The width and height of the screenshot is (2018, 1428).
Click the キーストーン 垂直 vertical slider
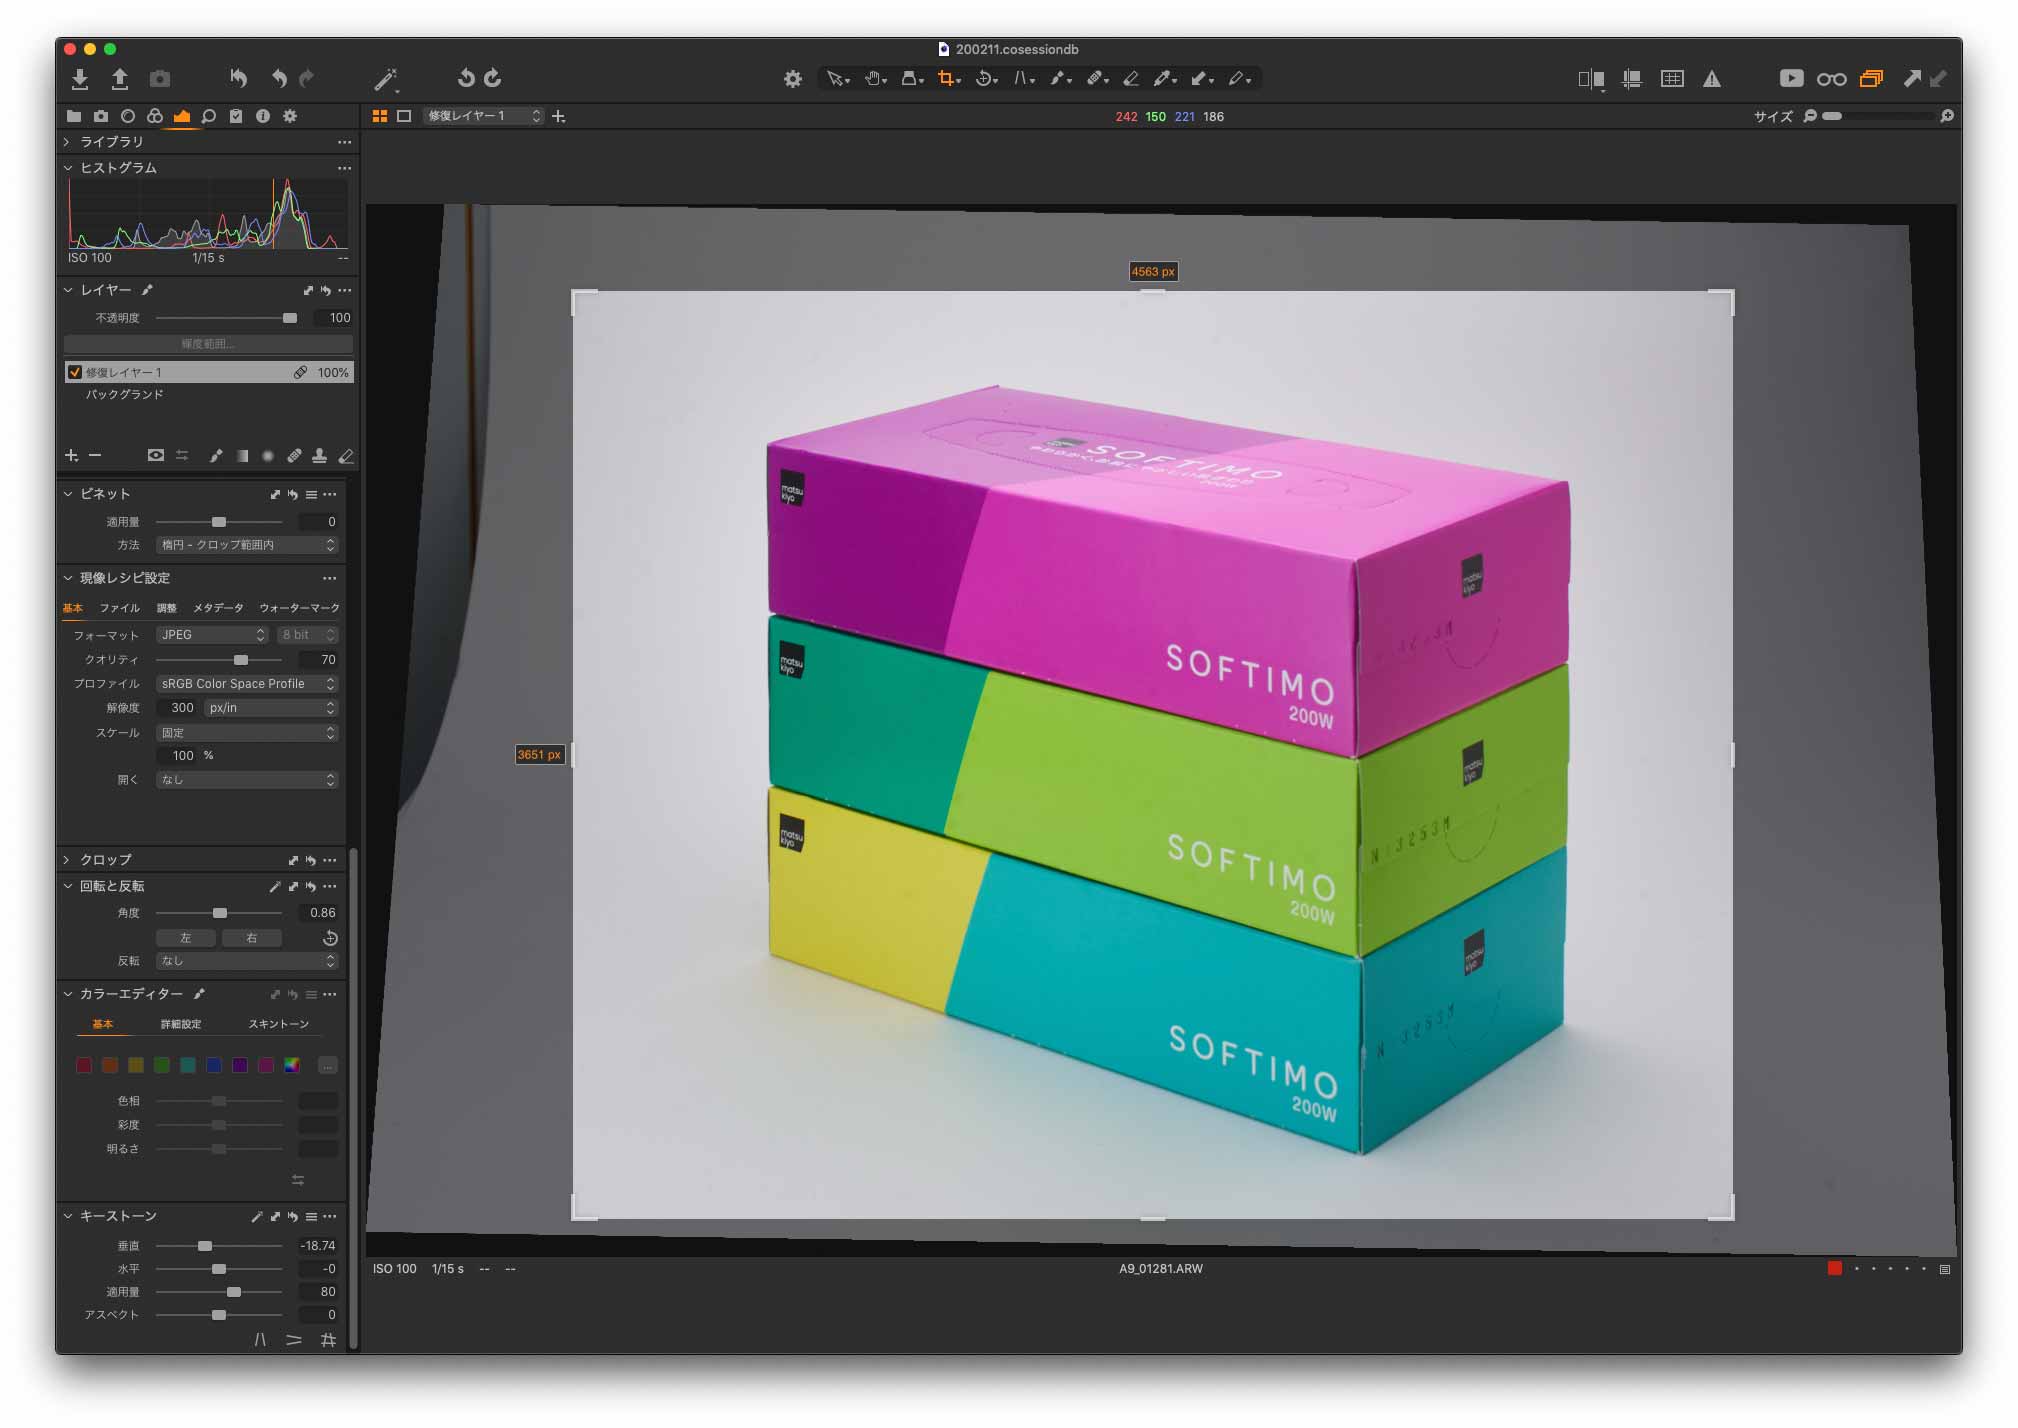(x=219, y=1246)
